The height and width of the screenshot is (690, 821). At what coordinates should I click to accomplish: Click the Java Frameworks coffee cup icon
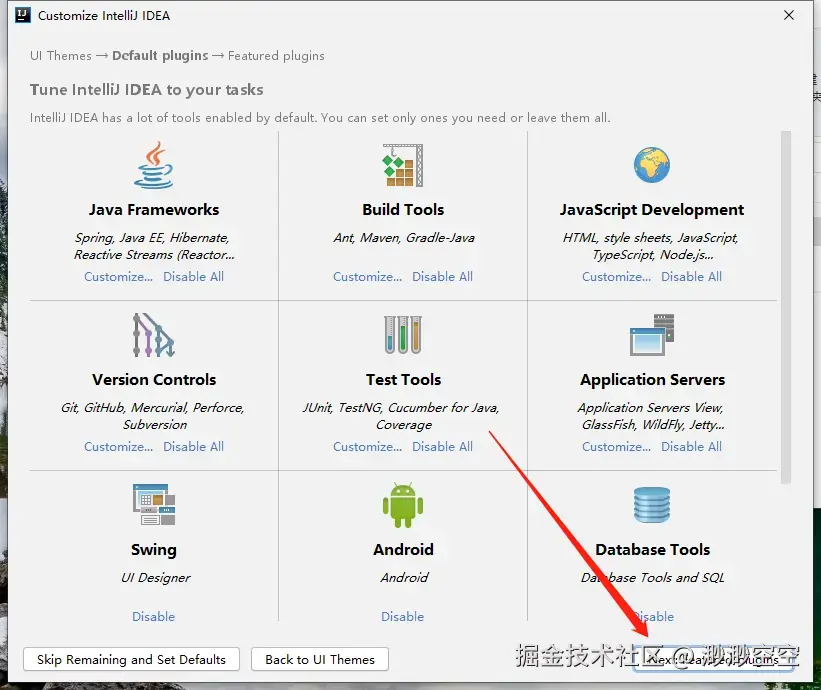tap(153, 164)
